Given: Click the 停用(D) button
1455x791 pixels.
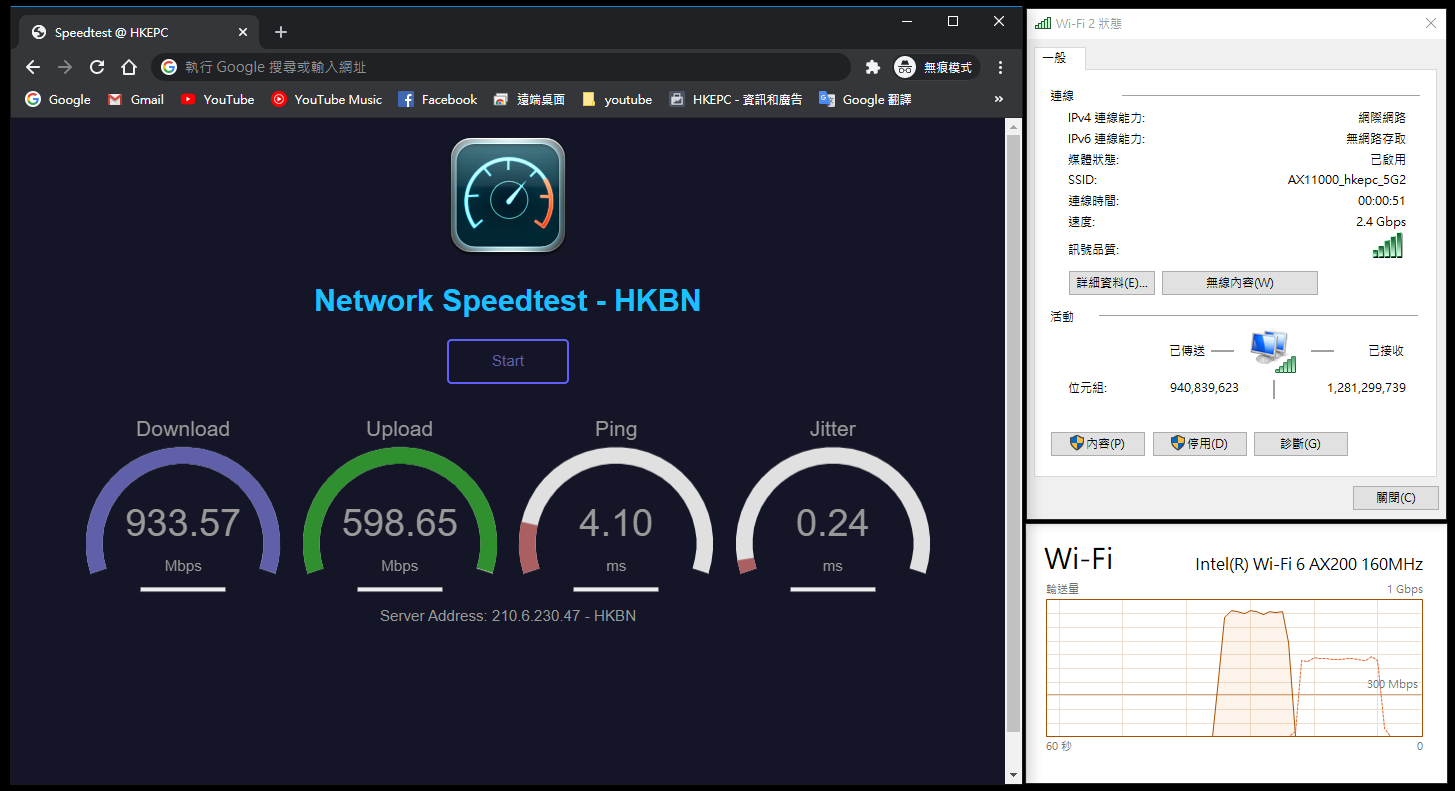Looking at the screenshot, I should (1200, 443).
